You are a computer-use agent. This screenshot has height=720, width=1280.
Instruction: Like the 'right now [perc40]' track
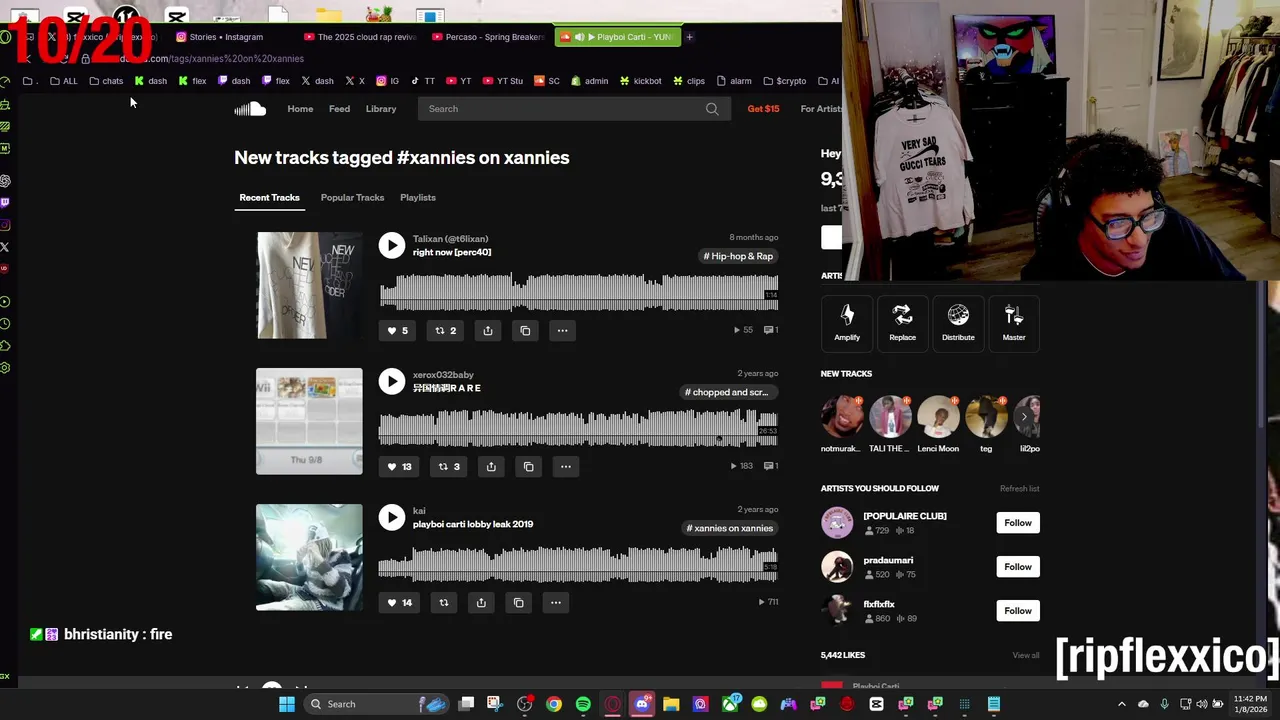point(397,330)
